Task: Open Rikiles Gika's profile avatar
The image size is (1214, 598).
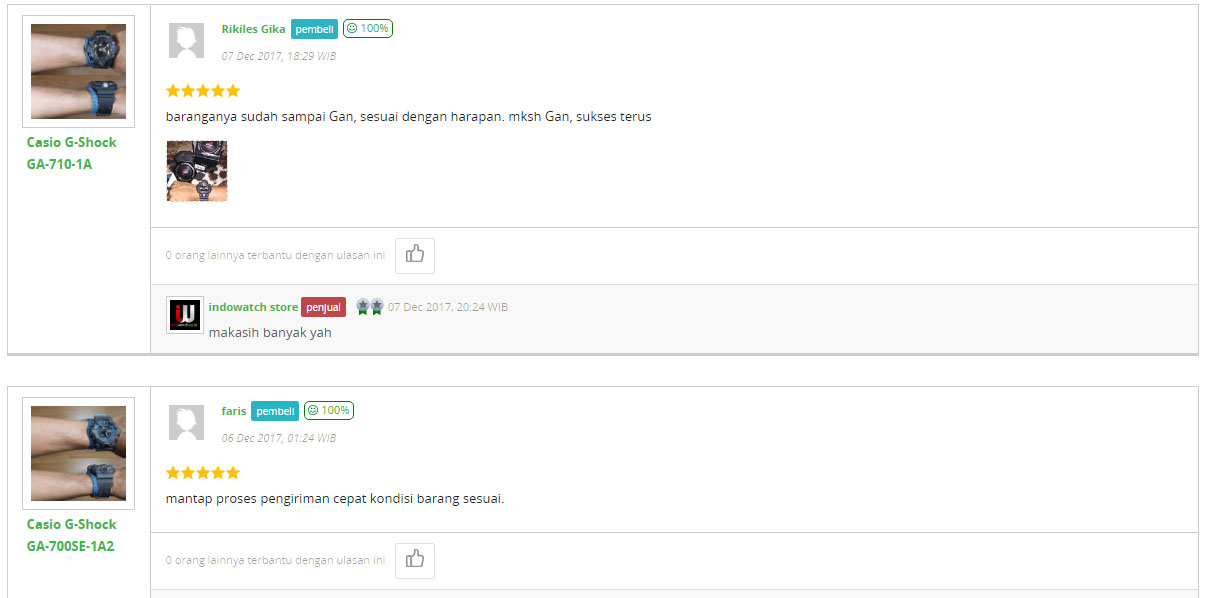Action: pyautogui.click(x=187, y=41)
